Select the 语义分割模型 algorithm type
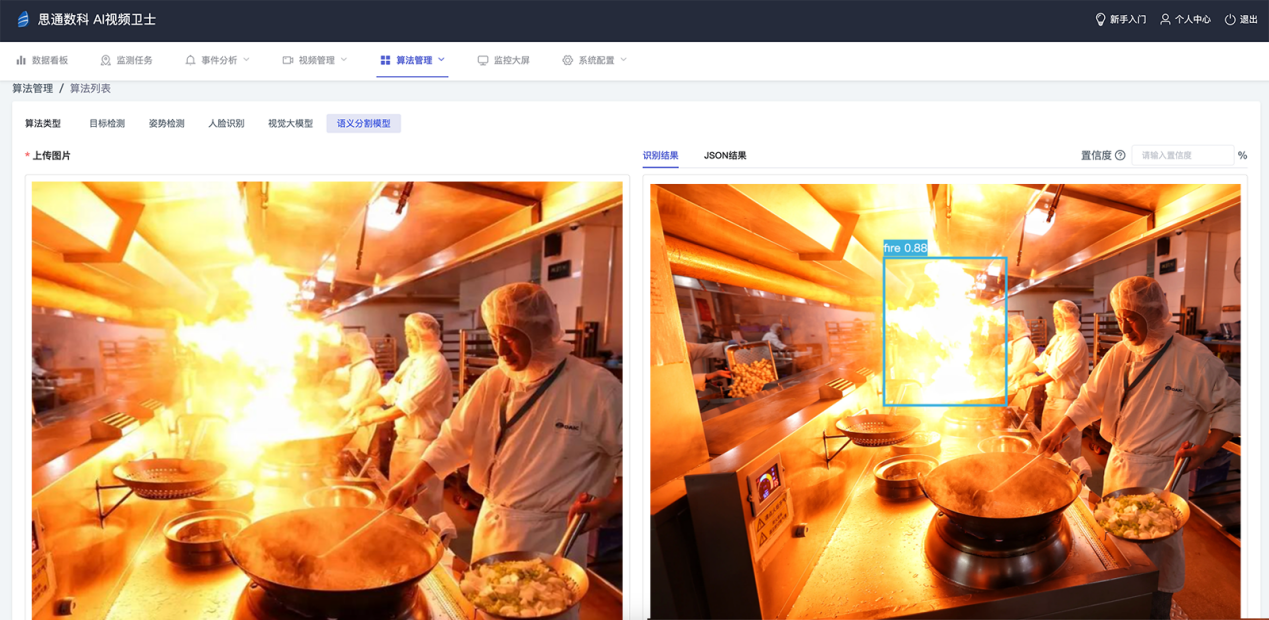1269x620 pixels. point(364,124)
